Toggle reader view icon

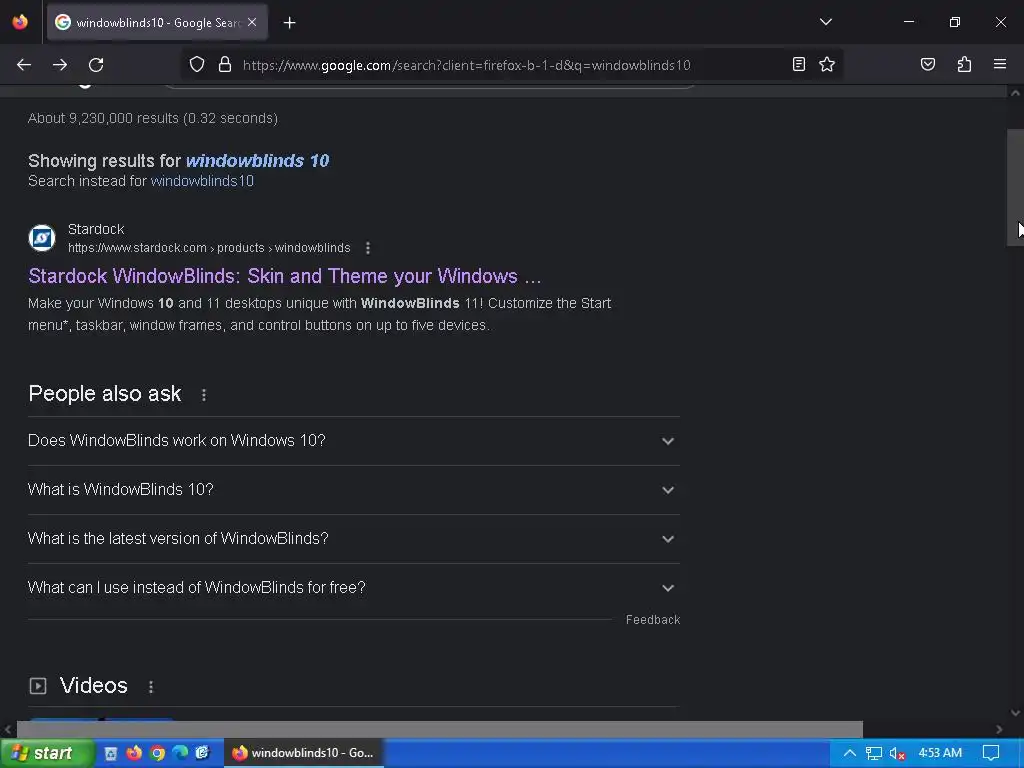(x=798, y=64)
